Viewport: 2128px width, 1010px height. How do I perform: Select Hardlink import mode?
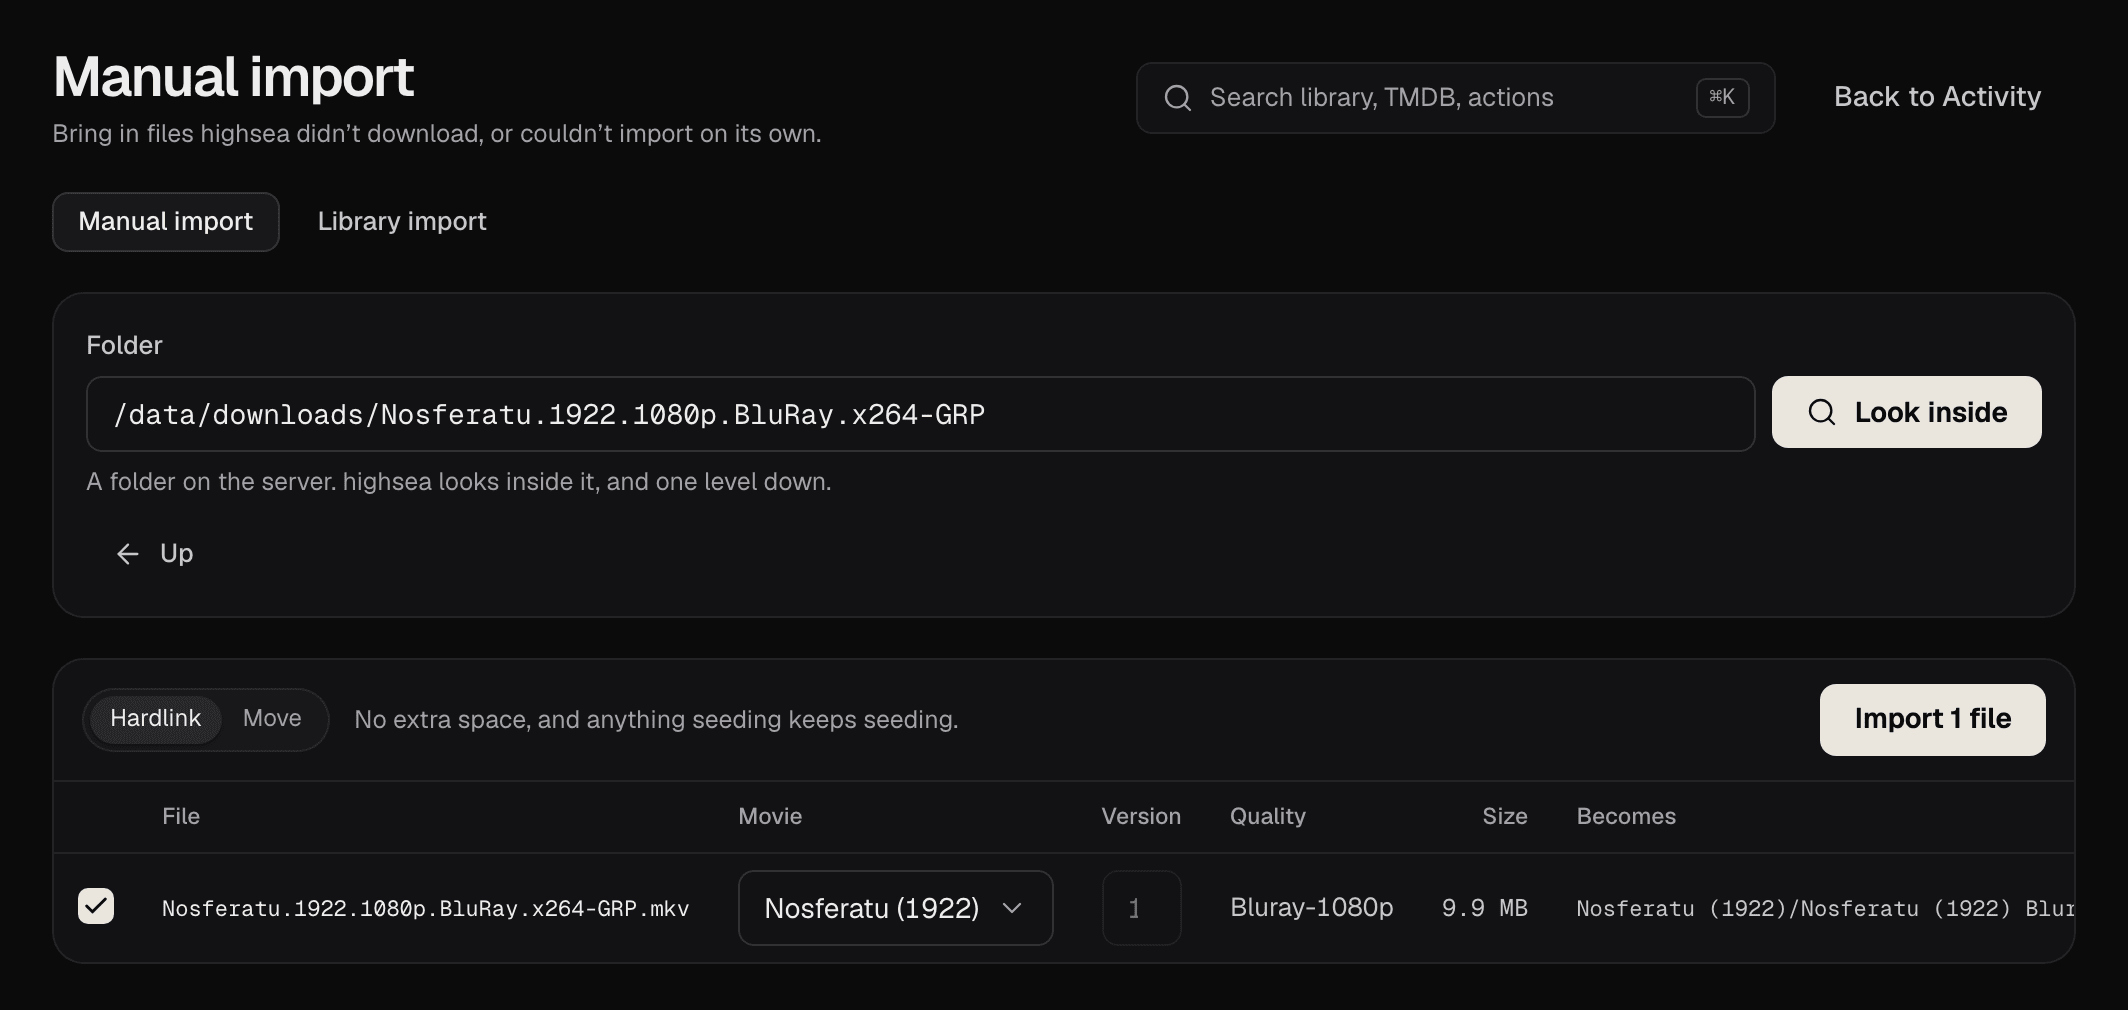pos(155,719)
